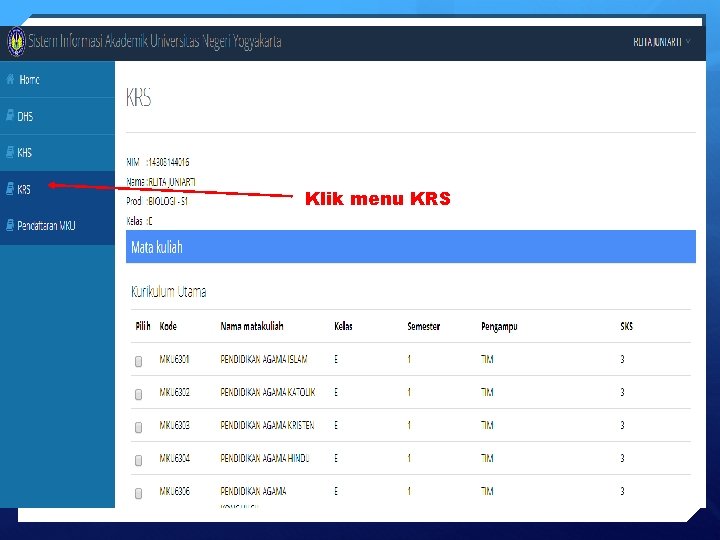Tick checkbox for Pendidikan Agama Islam
Viewport: 720px width, 540px height.
point(138,361)
